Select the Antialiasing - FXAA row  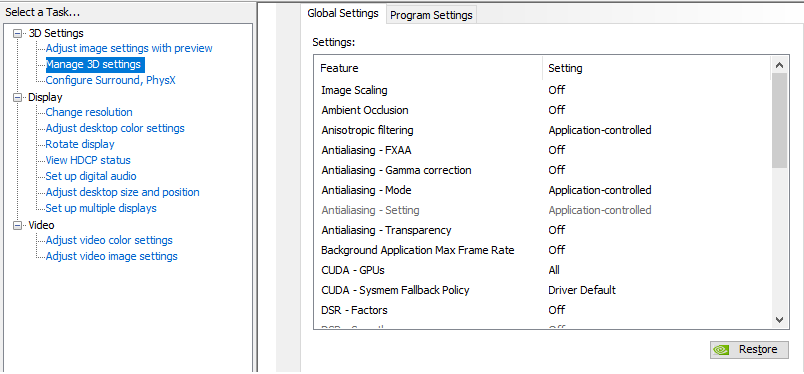(542, 150)
